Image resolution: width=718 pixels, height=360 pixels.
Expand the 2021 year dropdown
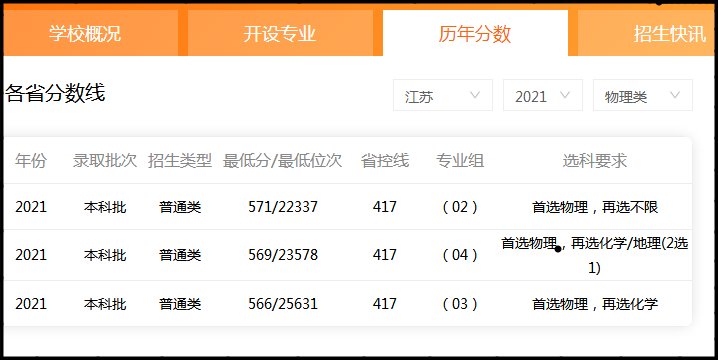coord(543,95)
